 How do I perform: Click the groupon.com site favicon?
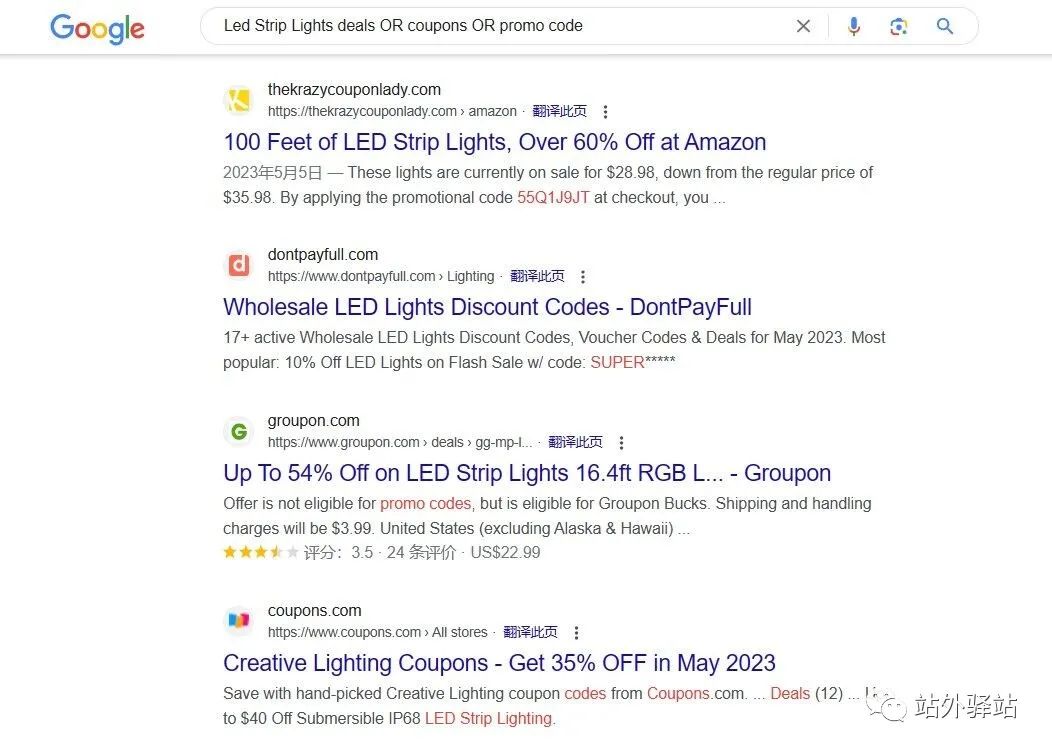pos(239,431)
